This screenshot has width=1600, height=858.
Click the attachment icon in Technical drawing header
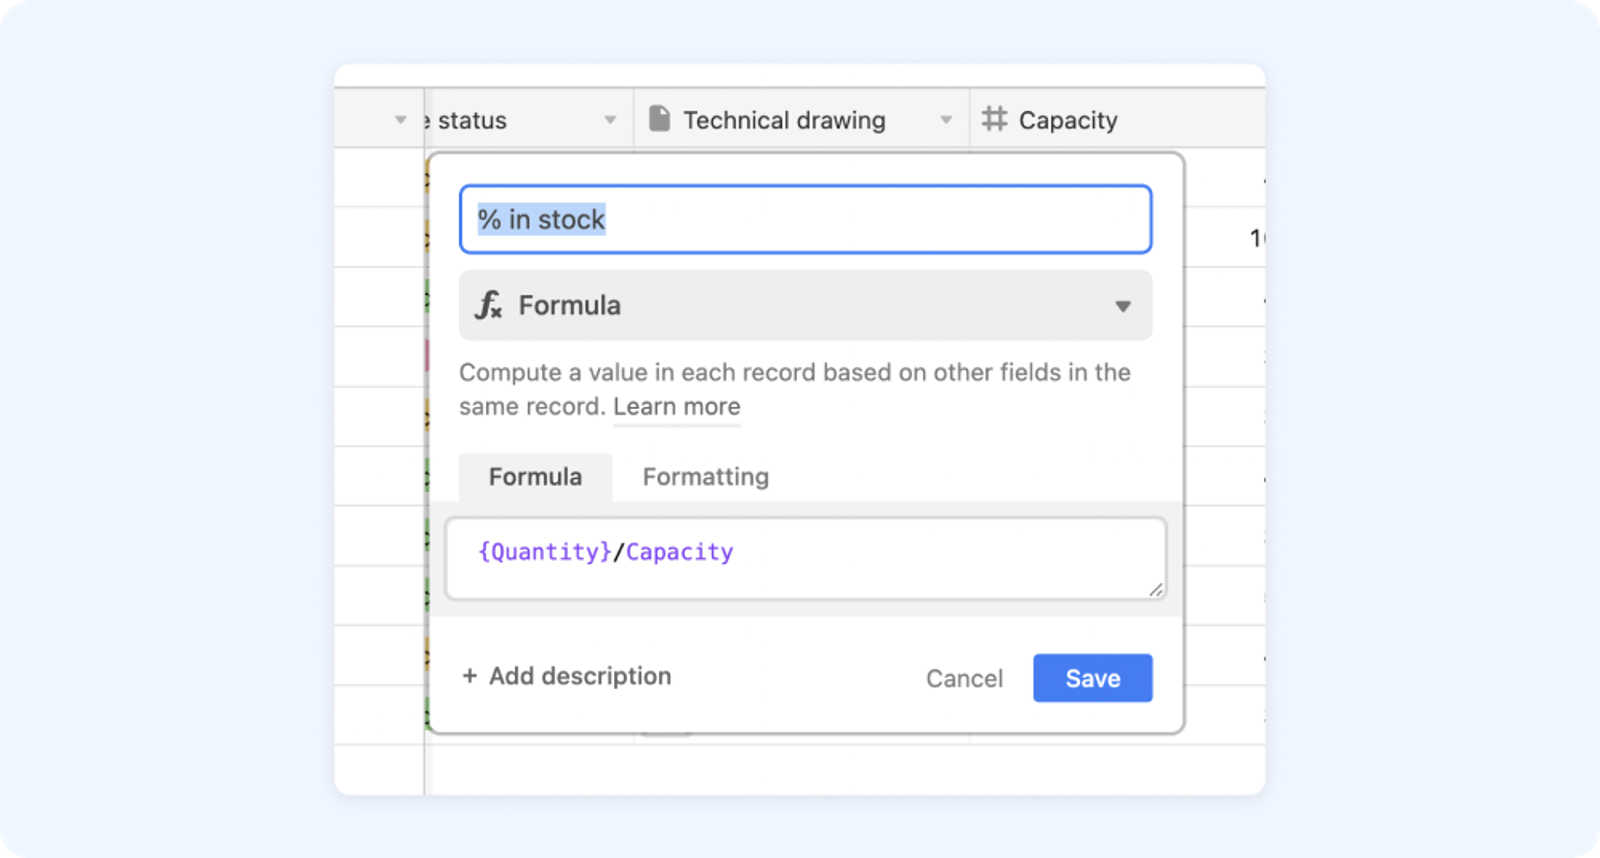pos(659,119)
